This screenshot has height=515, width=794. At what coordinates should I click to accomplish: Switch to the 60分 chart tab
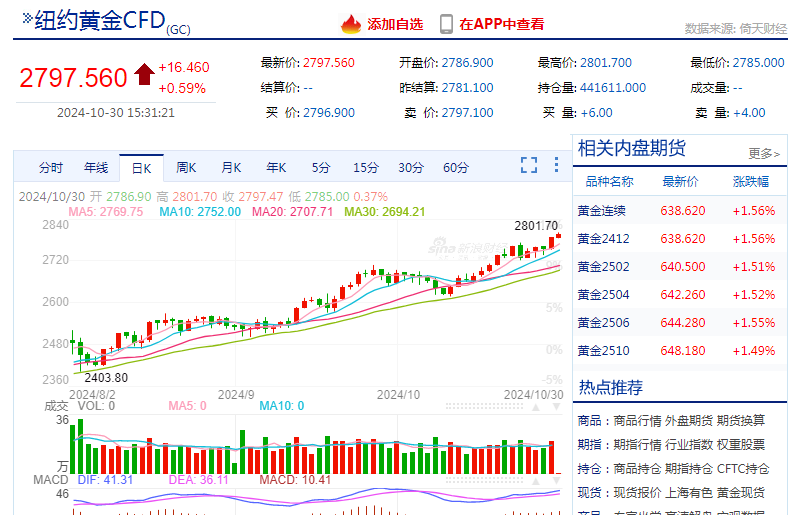(456, 168)
